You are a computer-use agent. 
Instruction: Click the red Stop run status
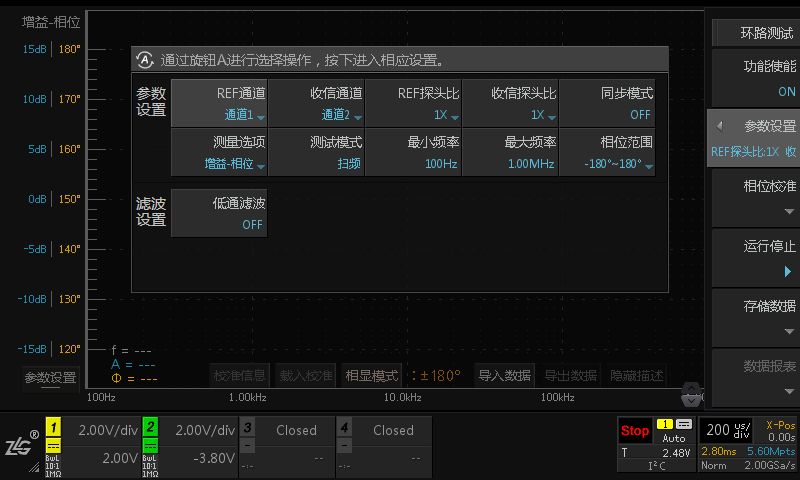pyautogui.click(x=635, y=431)
